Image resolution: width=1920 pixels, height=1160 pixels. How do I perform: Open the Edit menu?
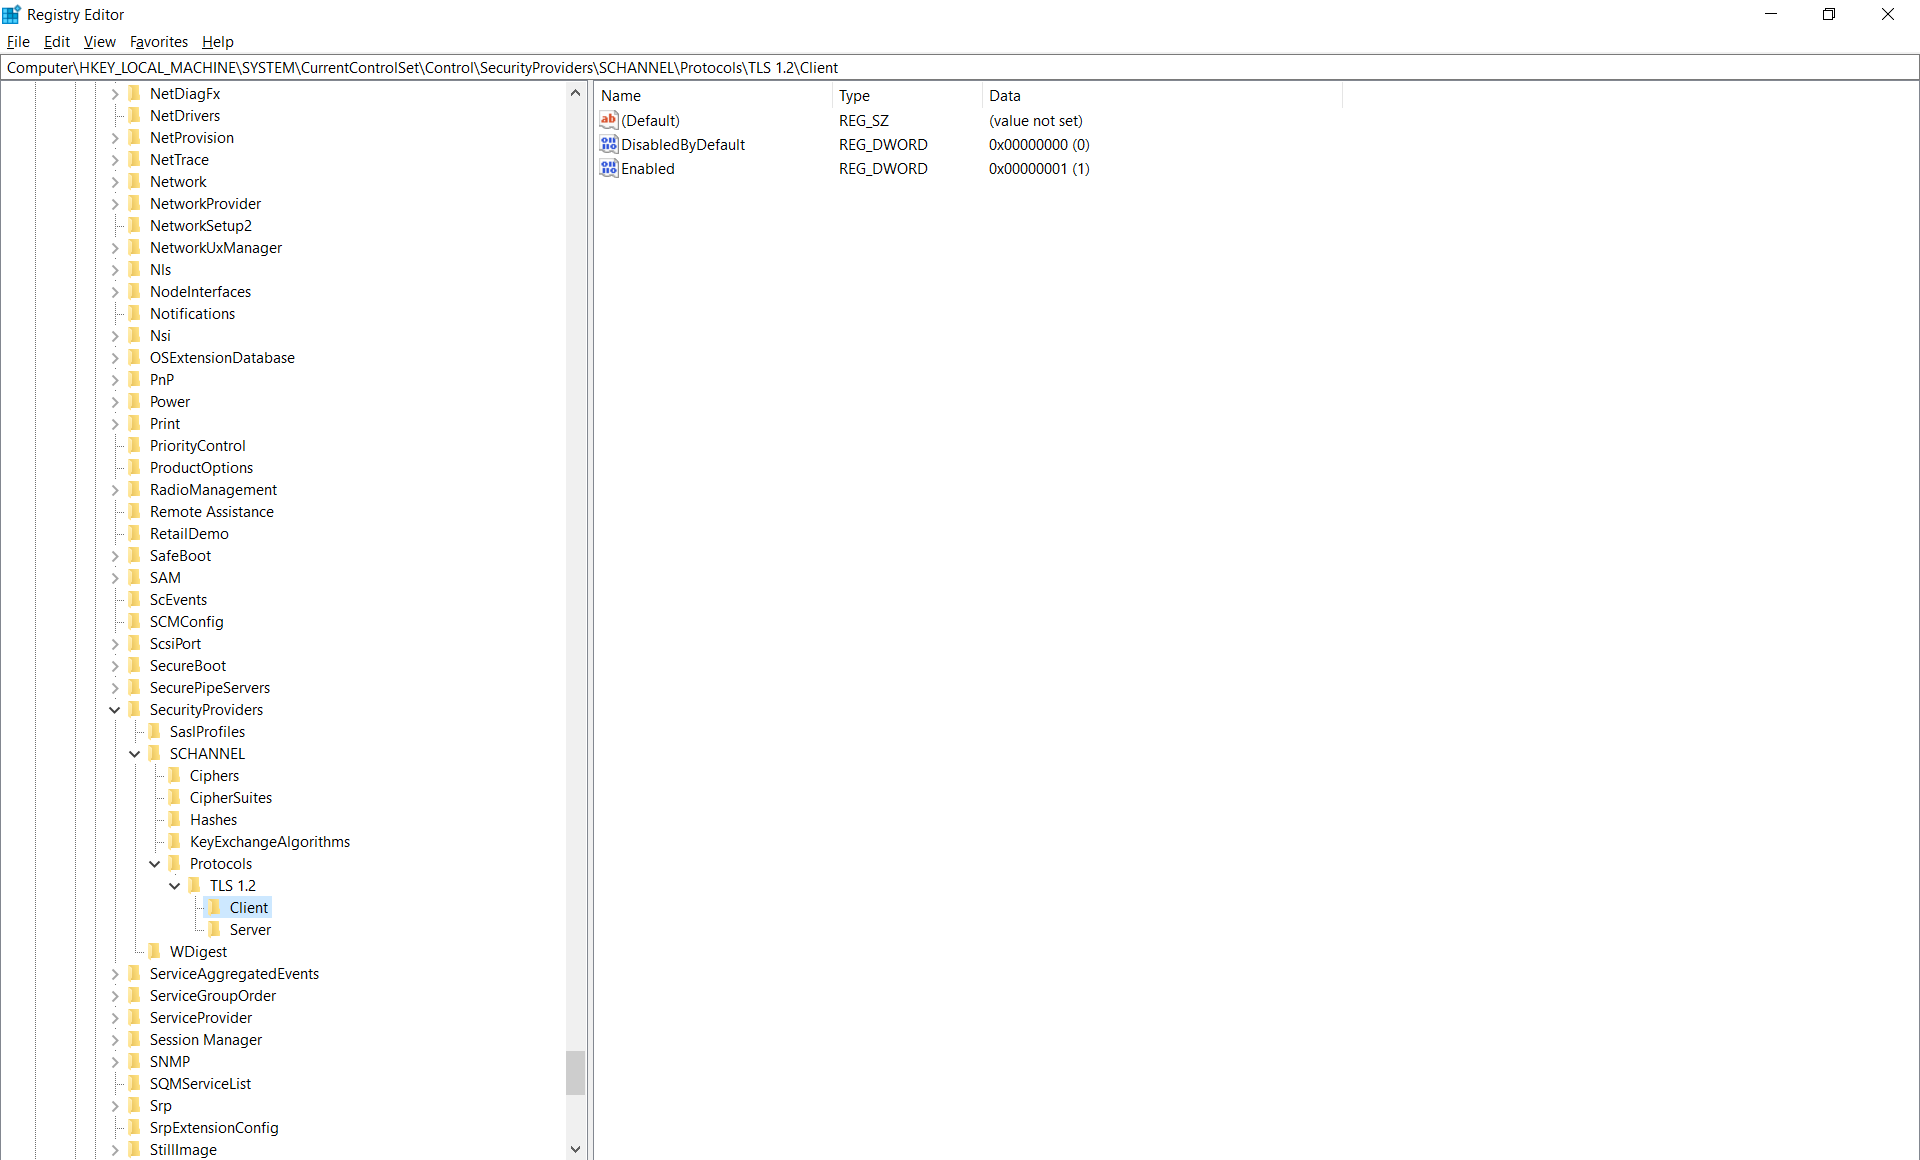[x=56, y=42]
